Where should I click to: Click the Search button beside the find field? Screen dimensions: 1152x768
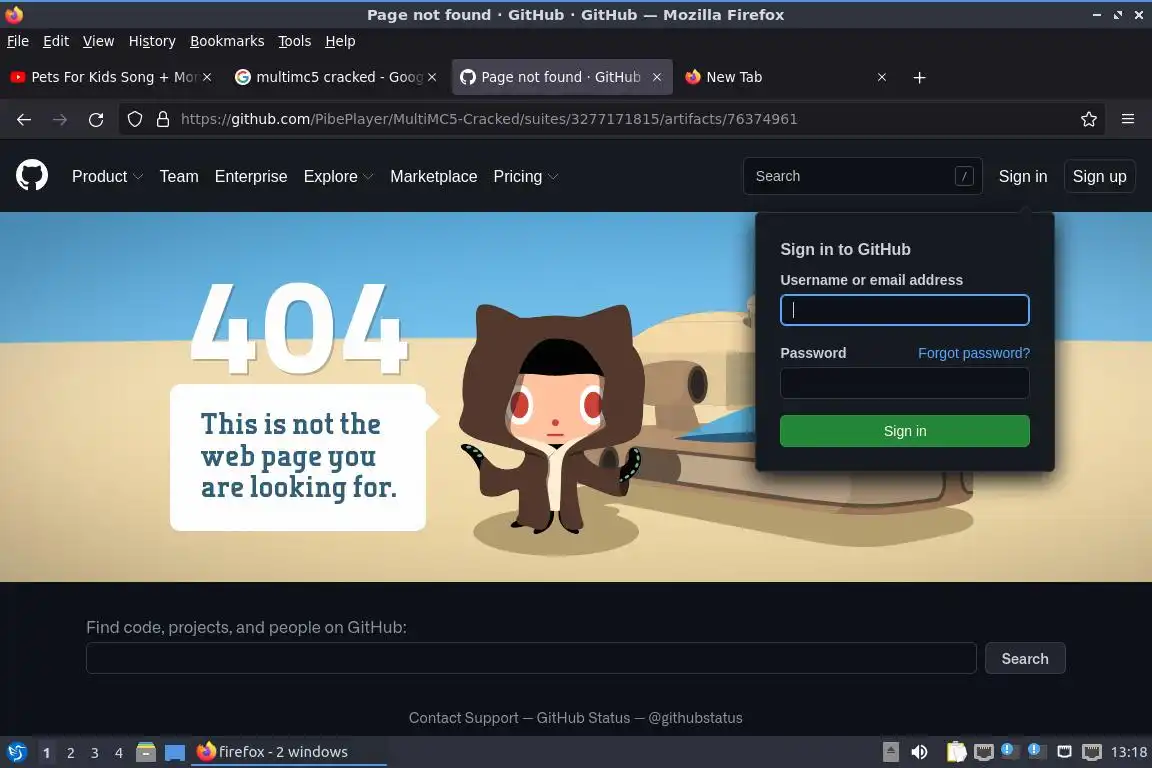(1025, 658)
